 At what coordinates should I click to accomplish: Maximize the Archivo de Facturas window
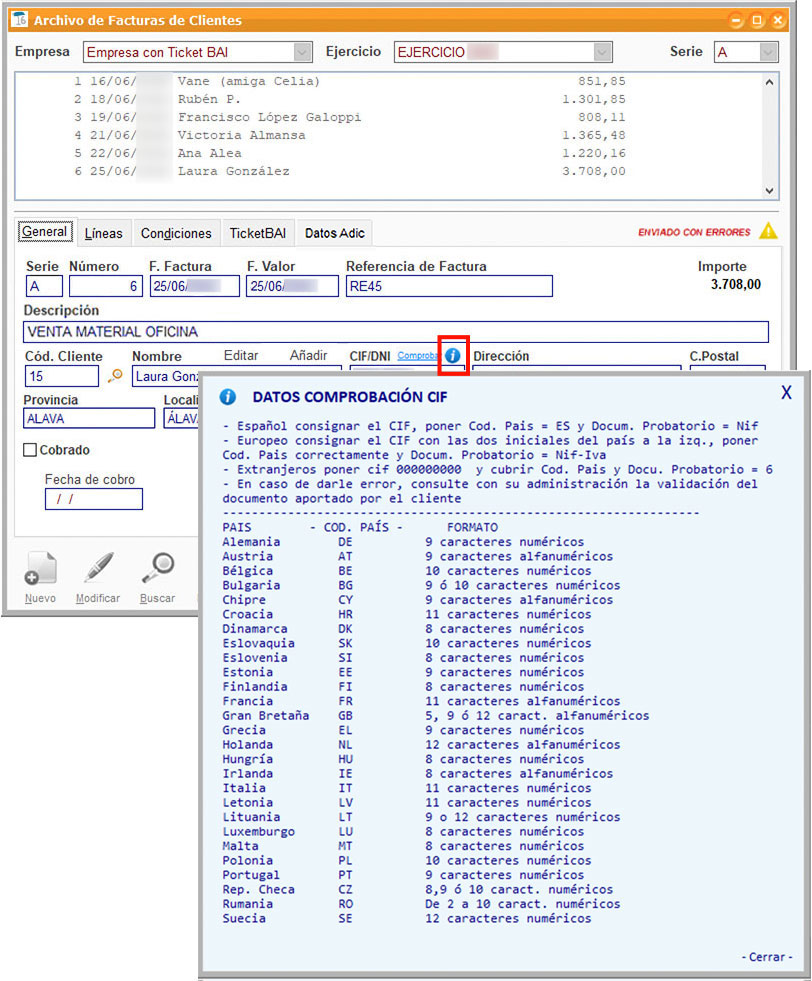pos(757,20)
